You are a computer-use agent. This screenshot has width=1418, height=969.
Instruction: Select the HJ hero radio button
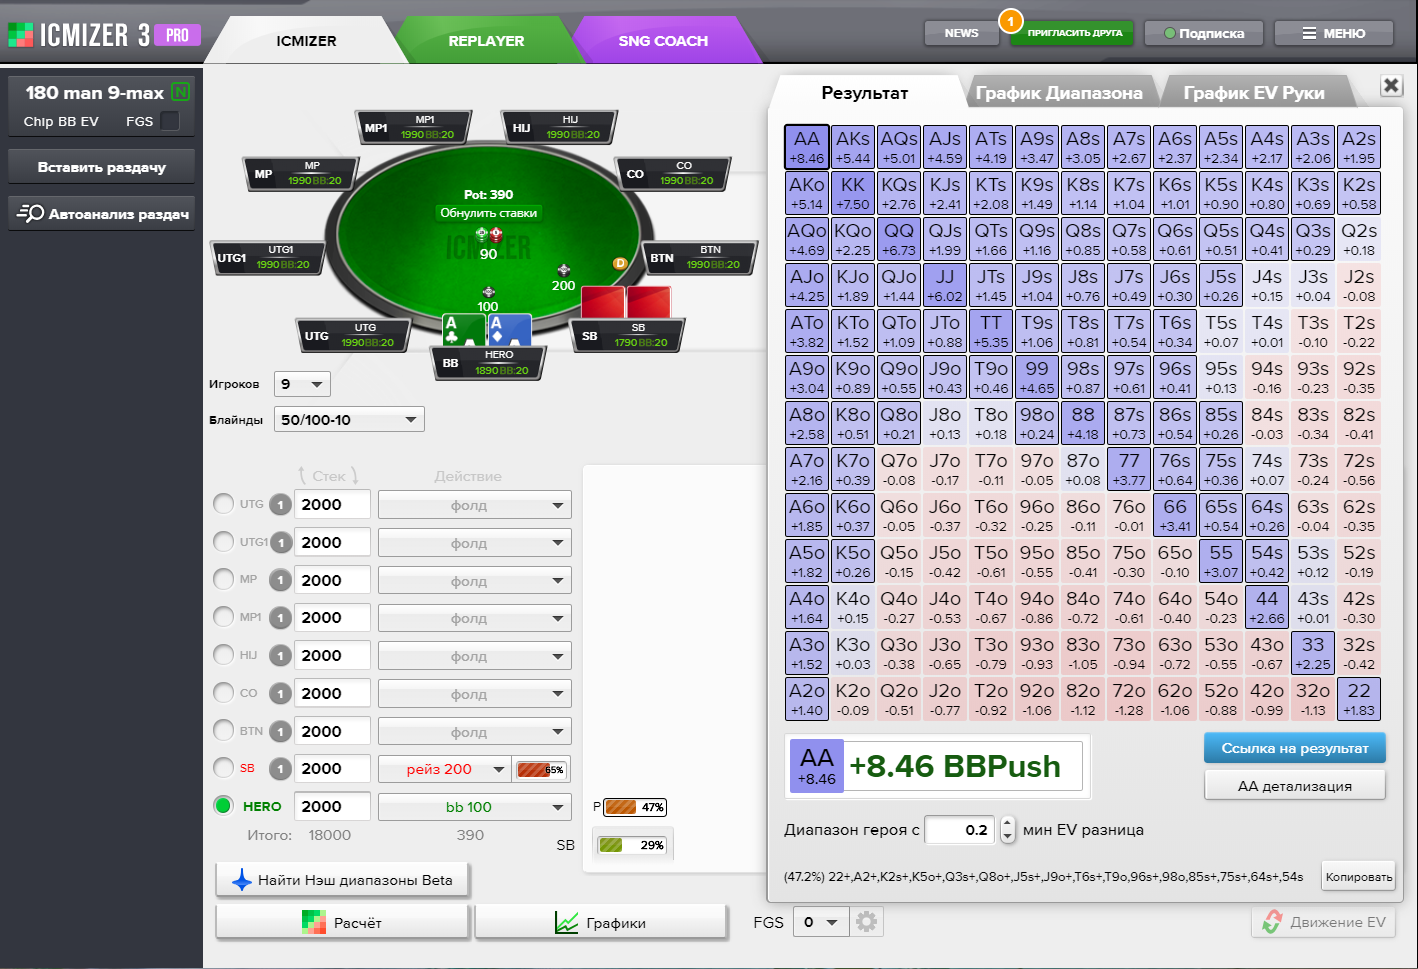[x=224, y=655]
